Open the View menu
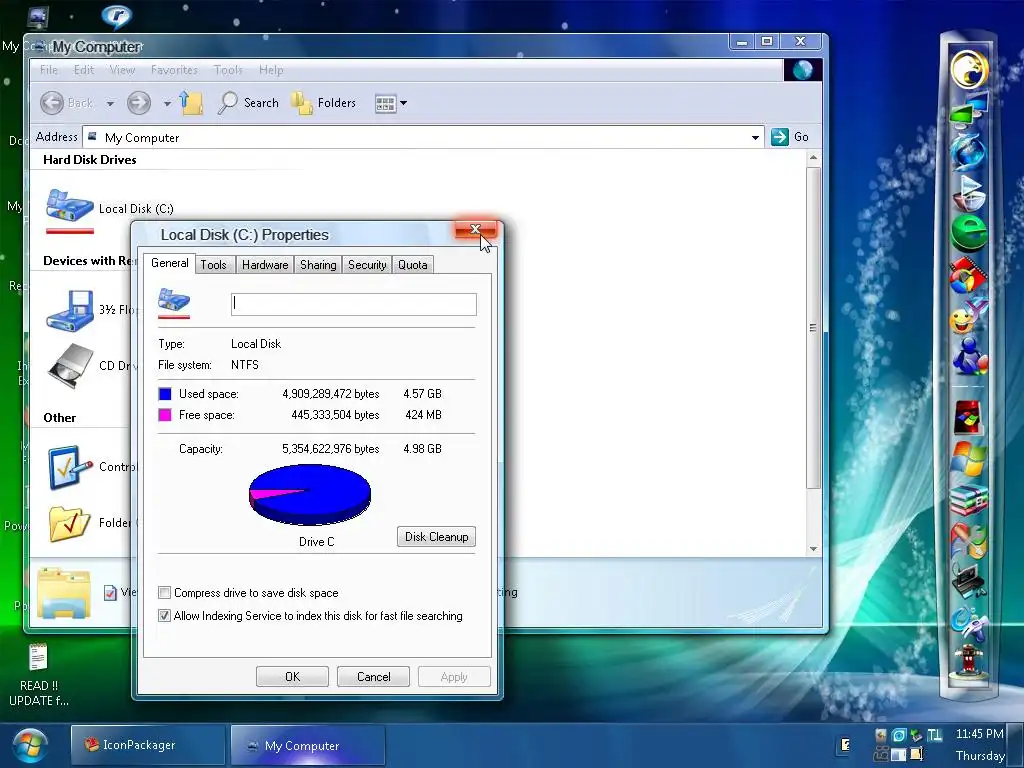Screen dimensions: 1024x768 click(122, 70)
